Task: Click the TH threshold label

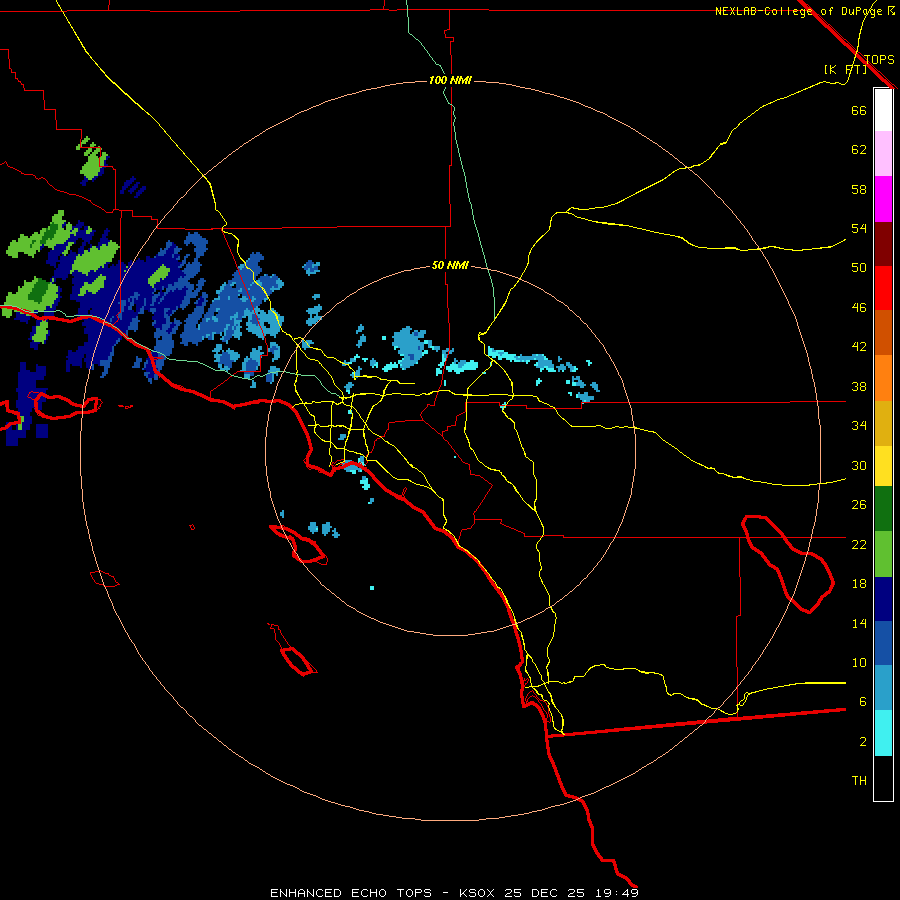Action: [859, 781]
